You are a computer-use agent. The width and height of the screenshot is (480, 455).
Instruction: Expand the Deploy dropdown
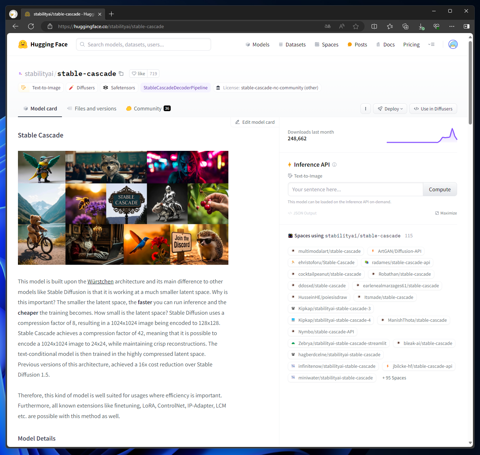[x=390, y=109]
